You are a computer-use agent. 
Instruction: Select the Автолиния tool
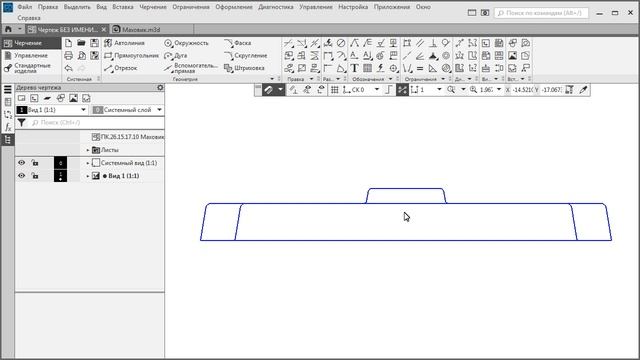point(124,43)
